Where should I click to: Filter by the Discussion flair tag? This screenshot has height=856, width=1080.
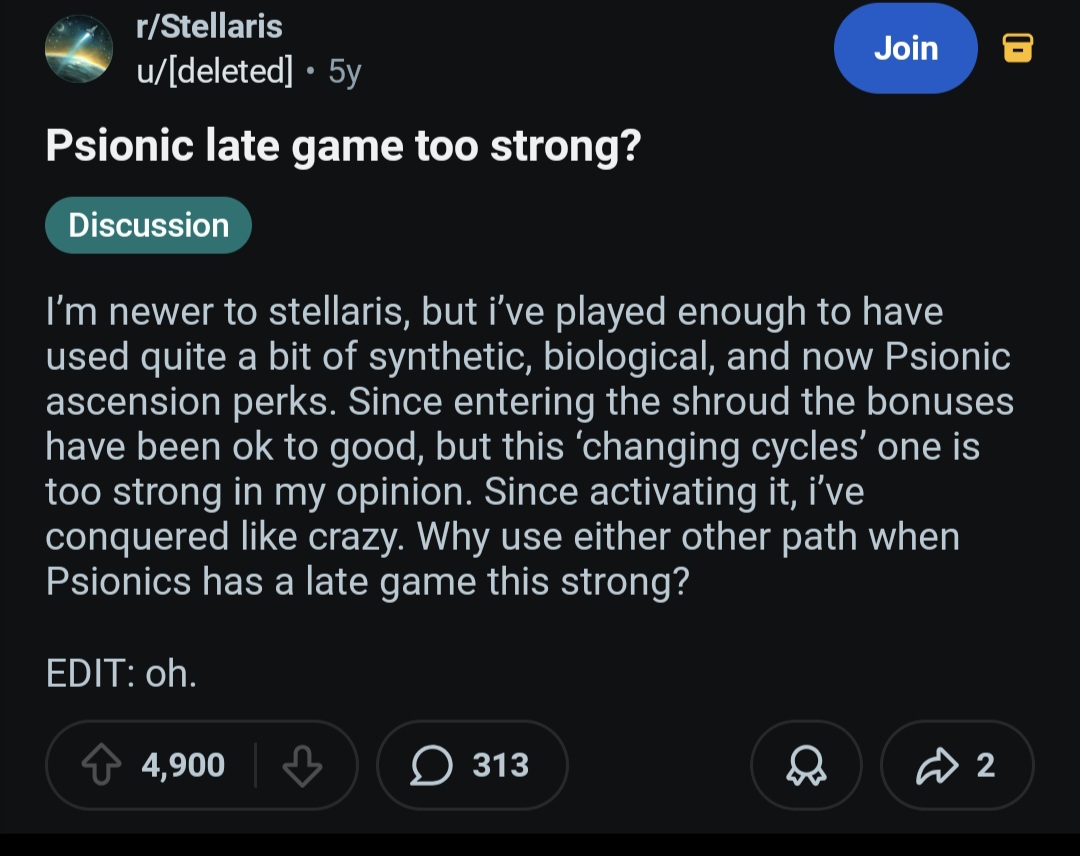(x=148, y=225)
